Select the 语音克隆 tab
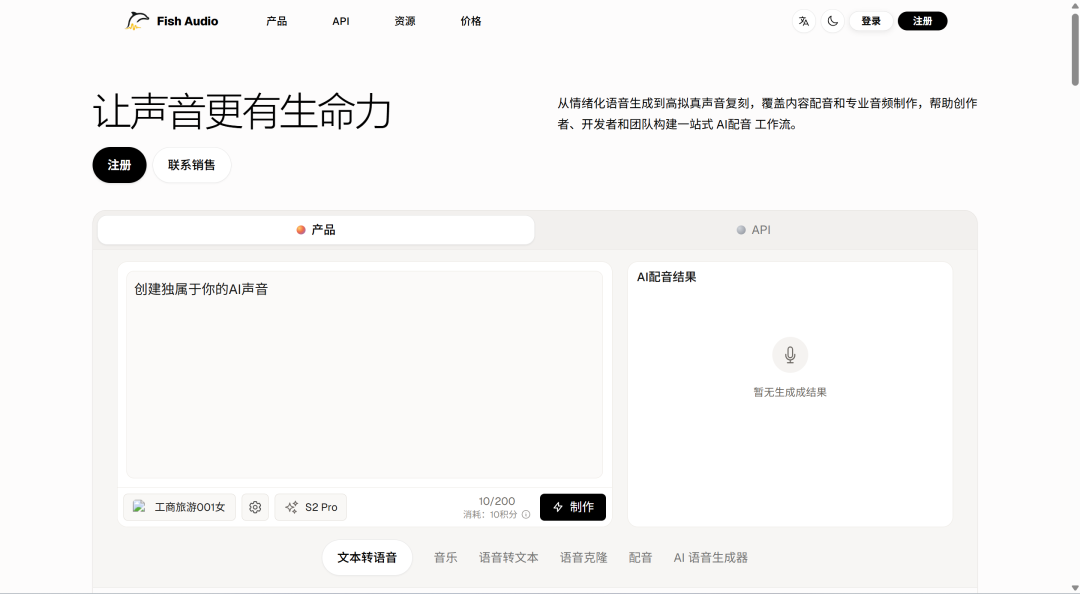This screenshot has height=594, width=1080. (583, 557)
